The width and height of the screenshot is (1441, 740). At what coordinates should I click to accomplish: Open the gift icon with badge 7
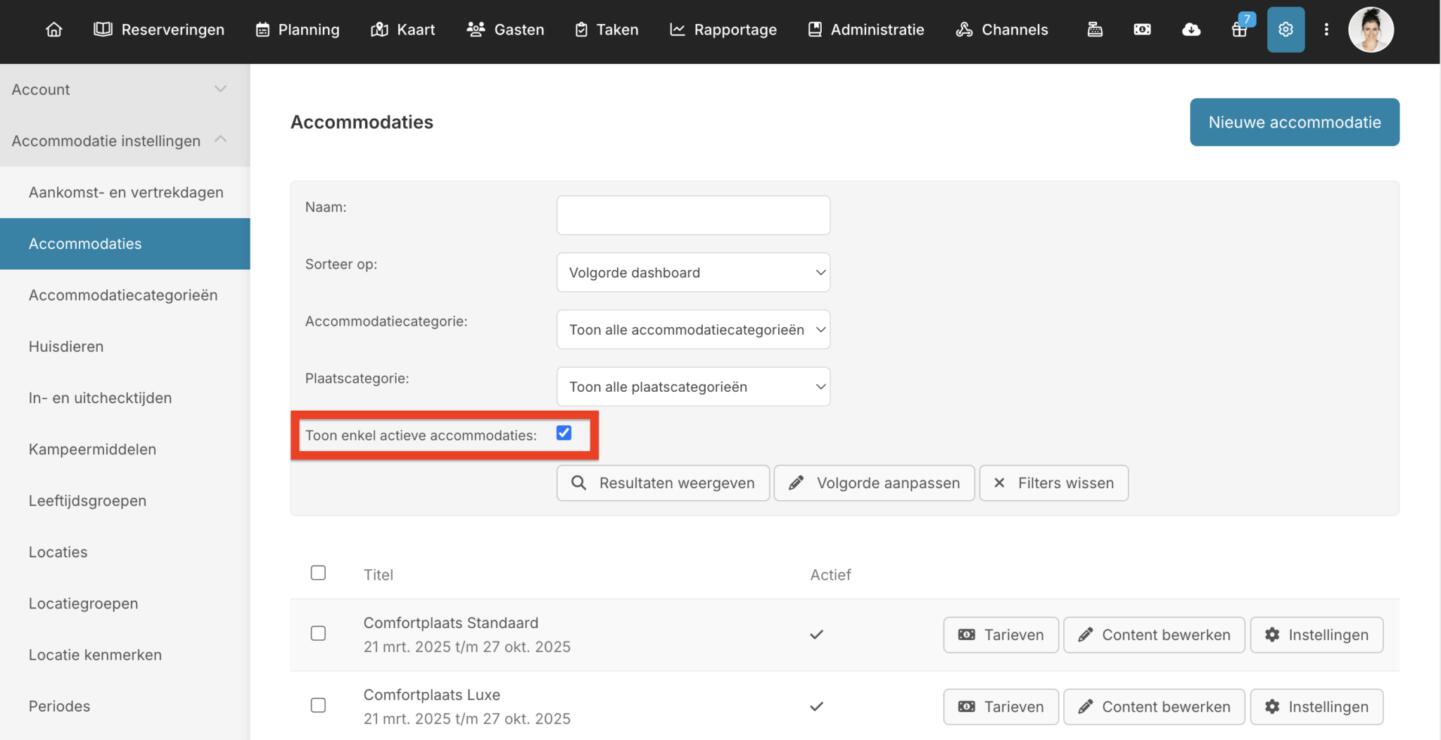pos(1239,30)
